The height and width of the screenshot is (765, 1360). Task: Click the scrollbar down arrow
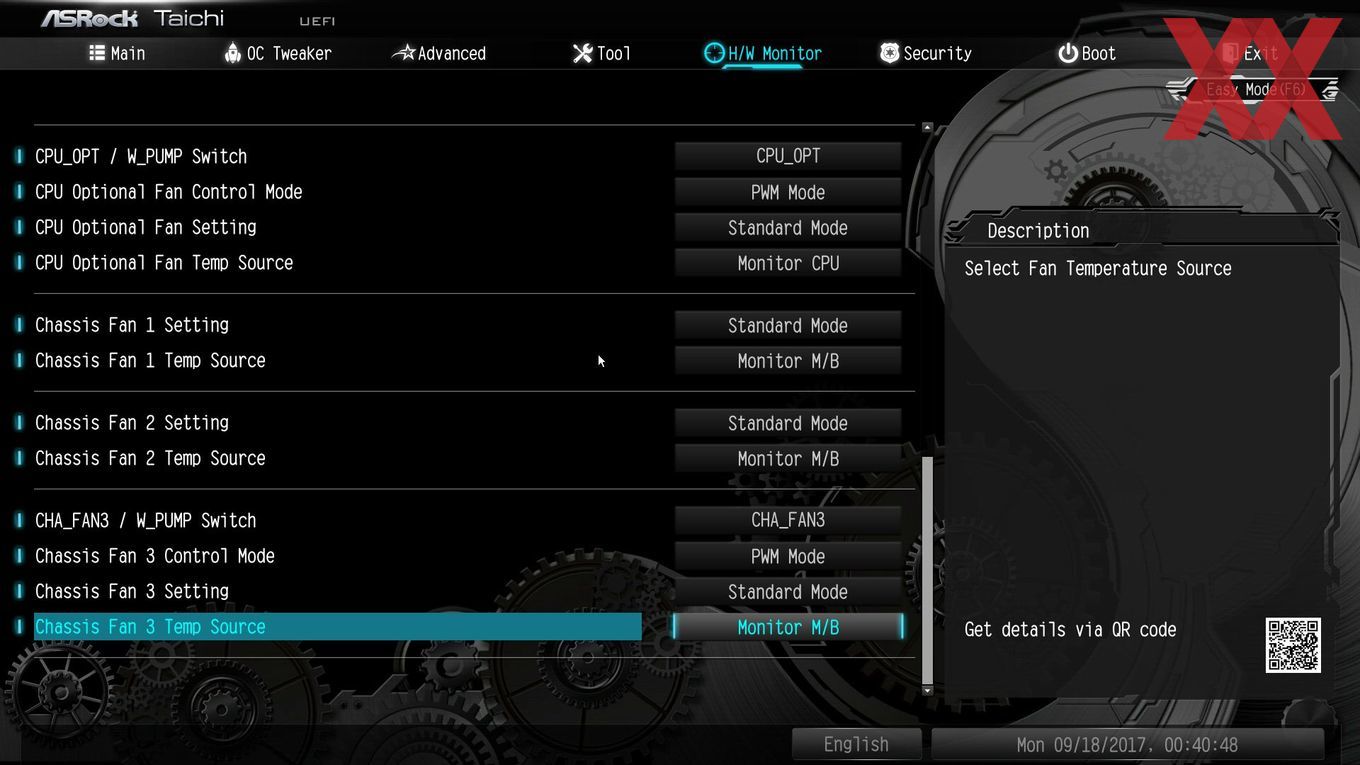click(x=927, y=690)
